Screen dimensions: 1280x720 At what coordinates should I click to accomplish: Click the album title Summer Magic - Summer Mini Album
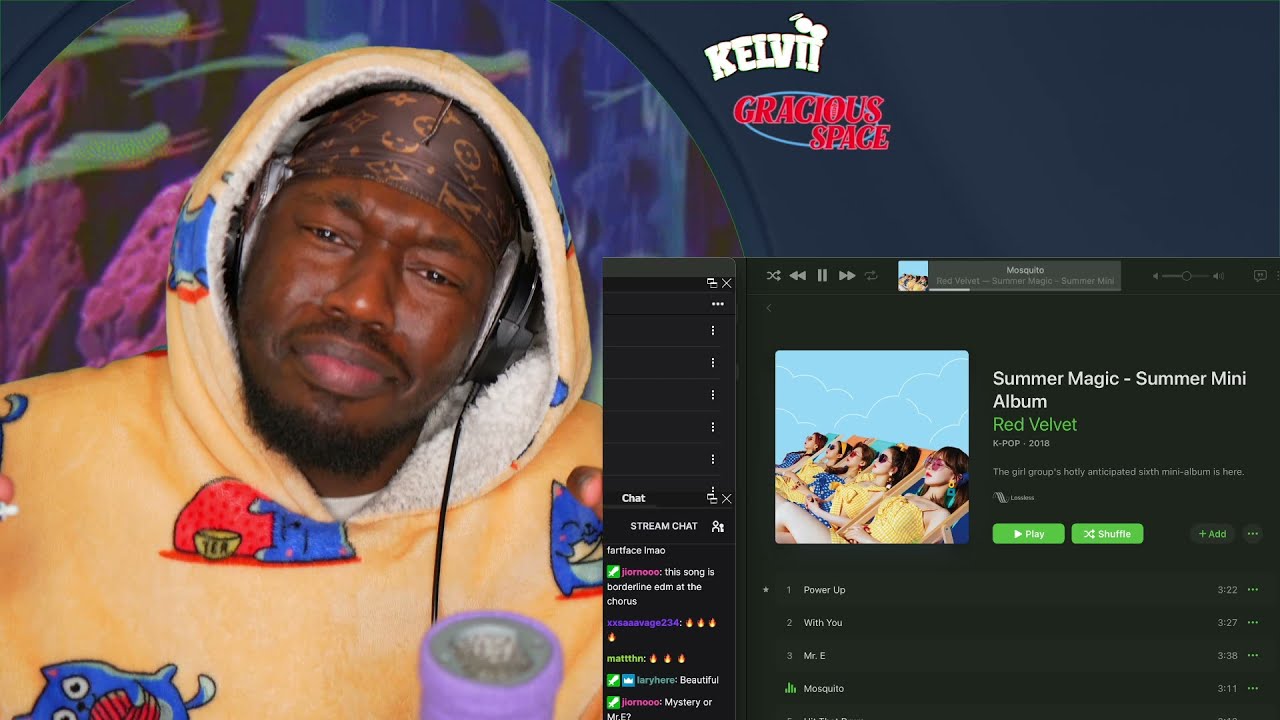(1119, 390)
